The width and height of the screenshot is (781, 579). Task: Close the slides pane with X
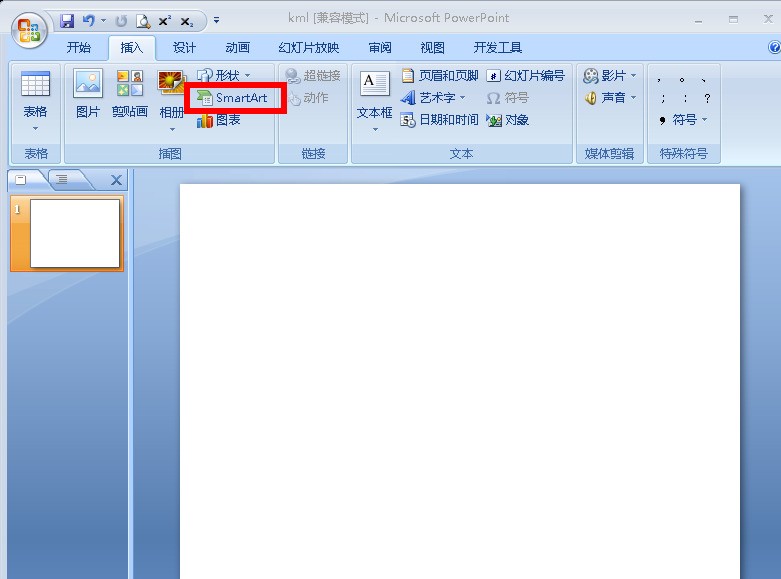(x=117, y=180)
